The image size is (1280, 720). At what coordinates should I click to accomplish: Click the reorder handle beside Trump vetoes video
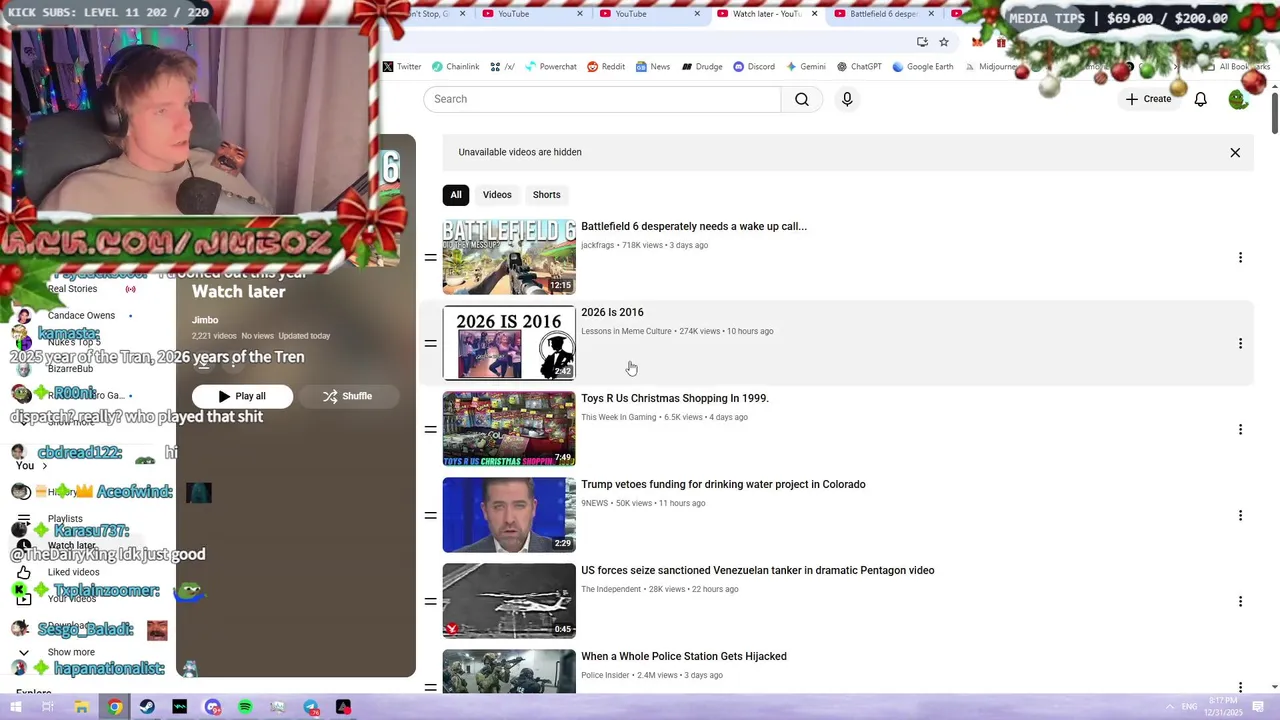pyautogui.click(x=430, y=516)
